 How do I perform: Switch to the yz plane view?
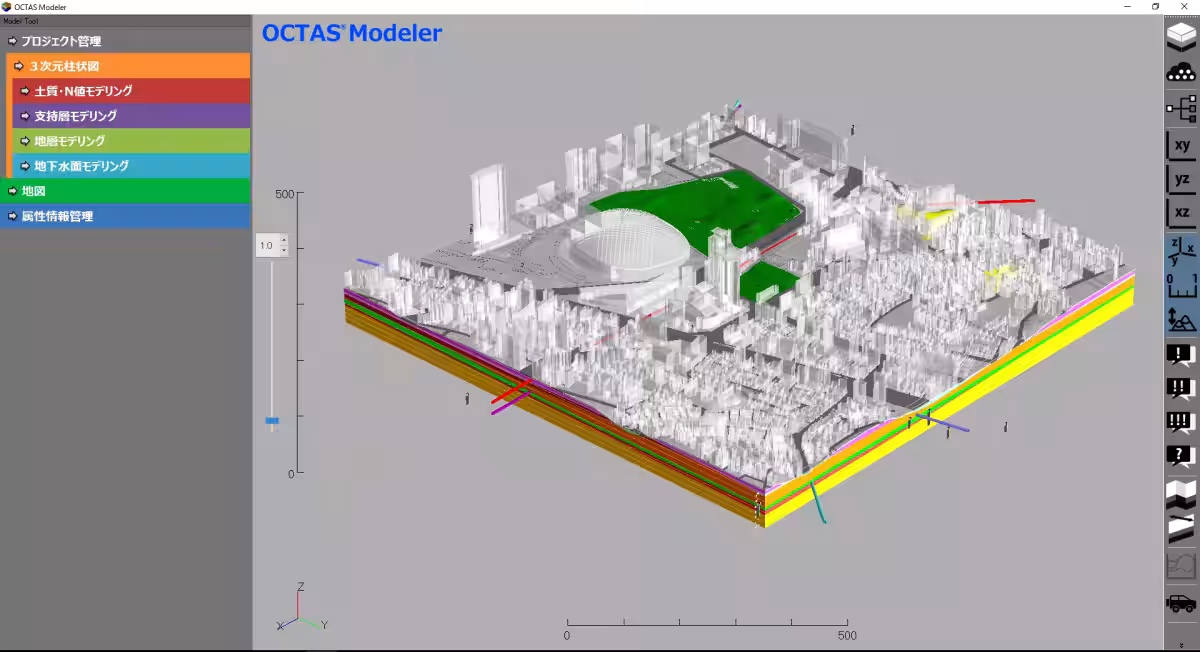[x=1181, y=180]
